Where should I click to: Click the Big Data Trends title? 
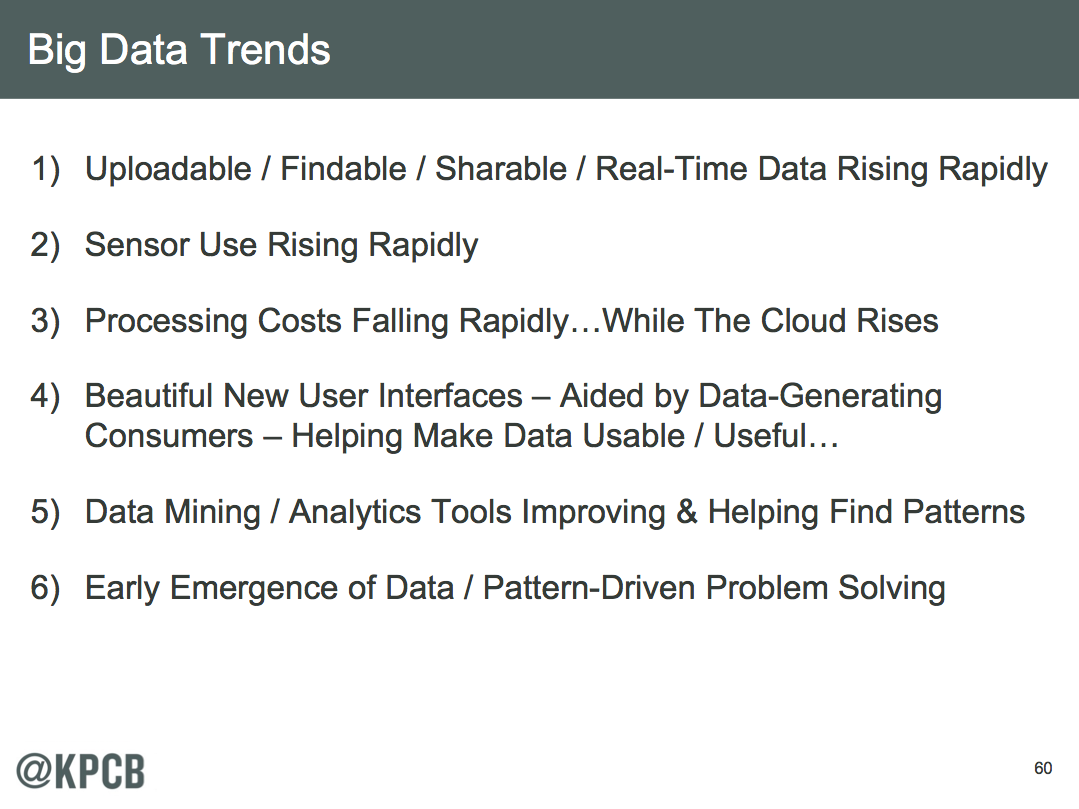(x=179, y=50)
